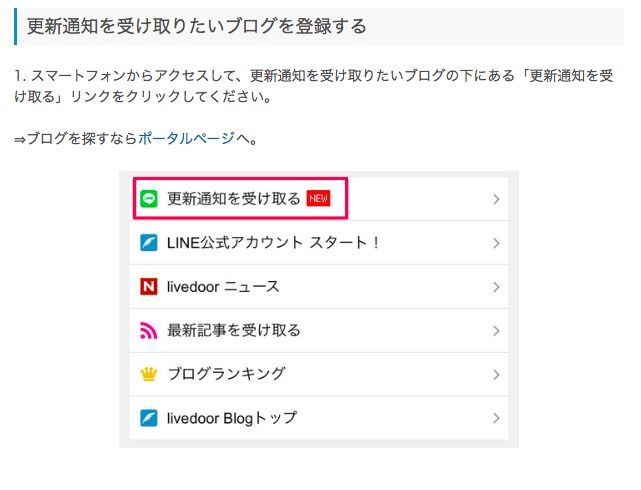Select 最新記事を受け取る text
The height and width of the screenshot is (490, 641).
click(234, 330)
